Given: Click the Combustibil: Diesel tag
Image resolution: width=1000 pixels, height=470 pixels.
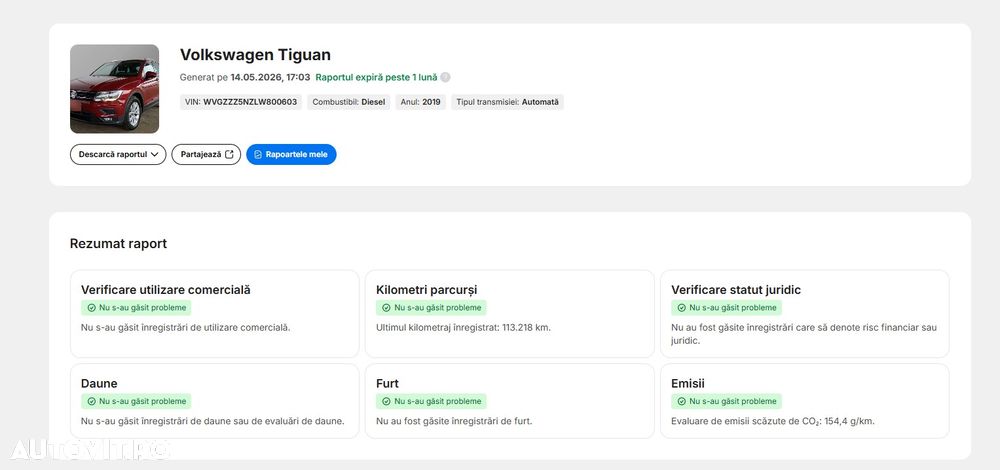Looking at the screenshot, I should (349, 102).
